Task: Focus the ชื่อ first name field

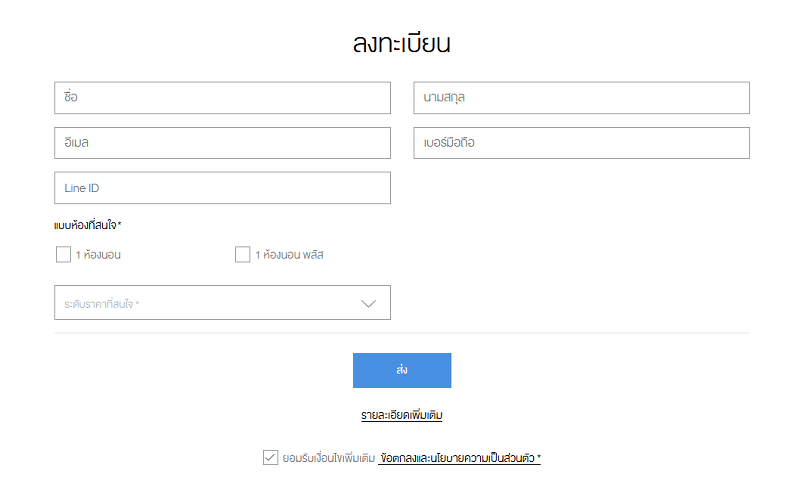Action: coord(222,97)
